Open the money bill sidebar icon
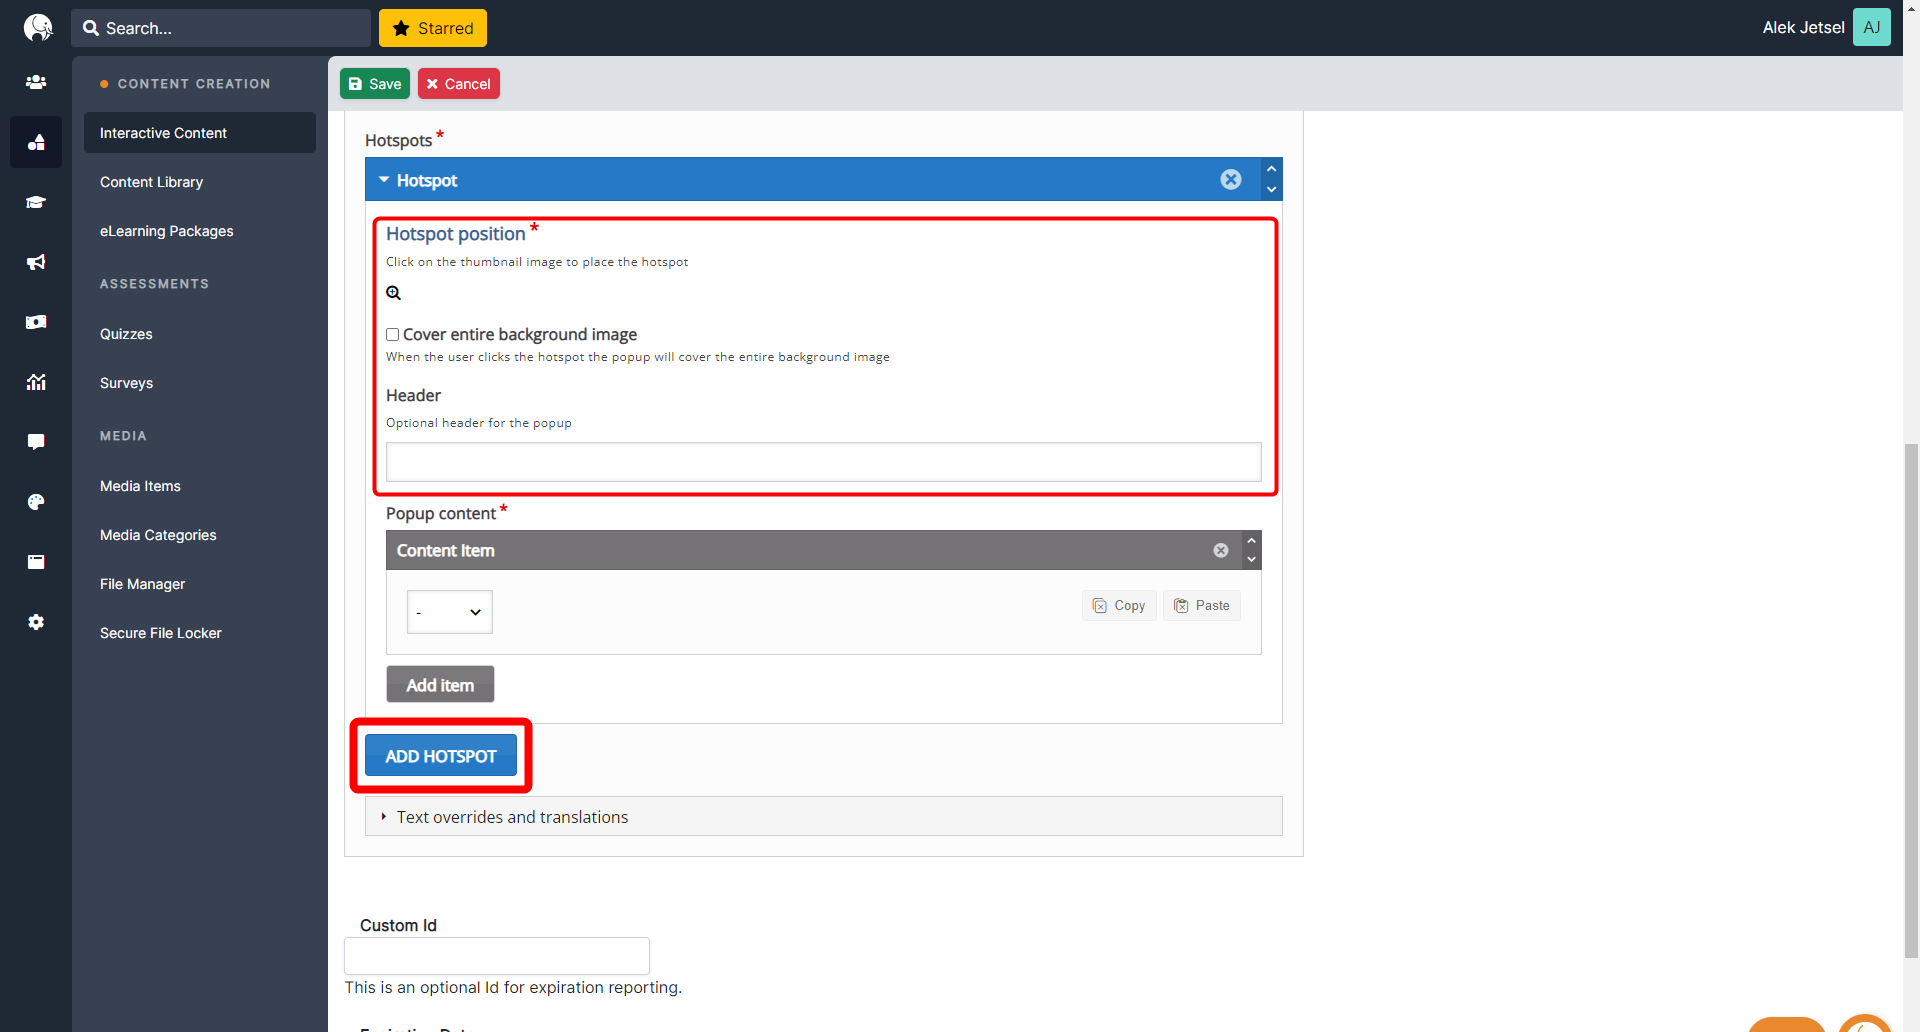 point(36,322)
